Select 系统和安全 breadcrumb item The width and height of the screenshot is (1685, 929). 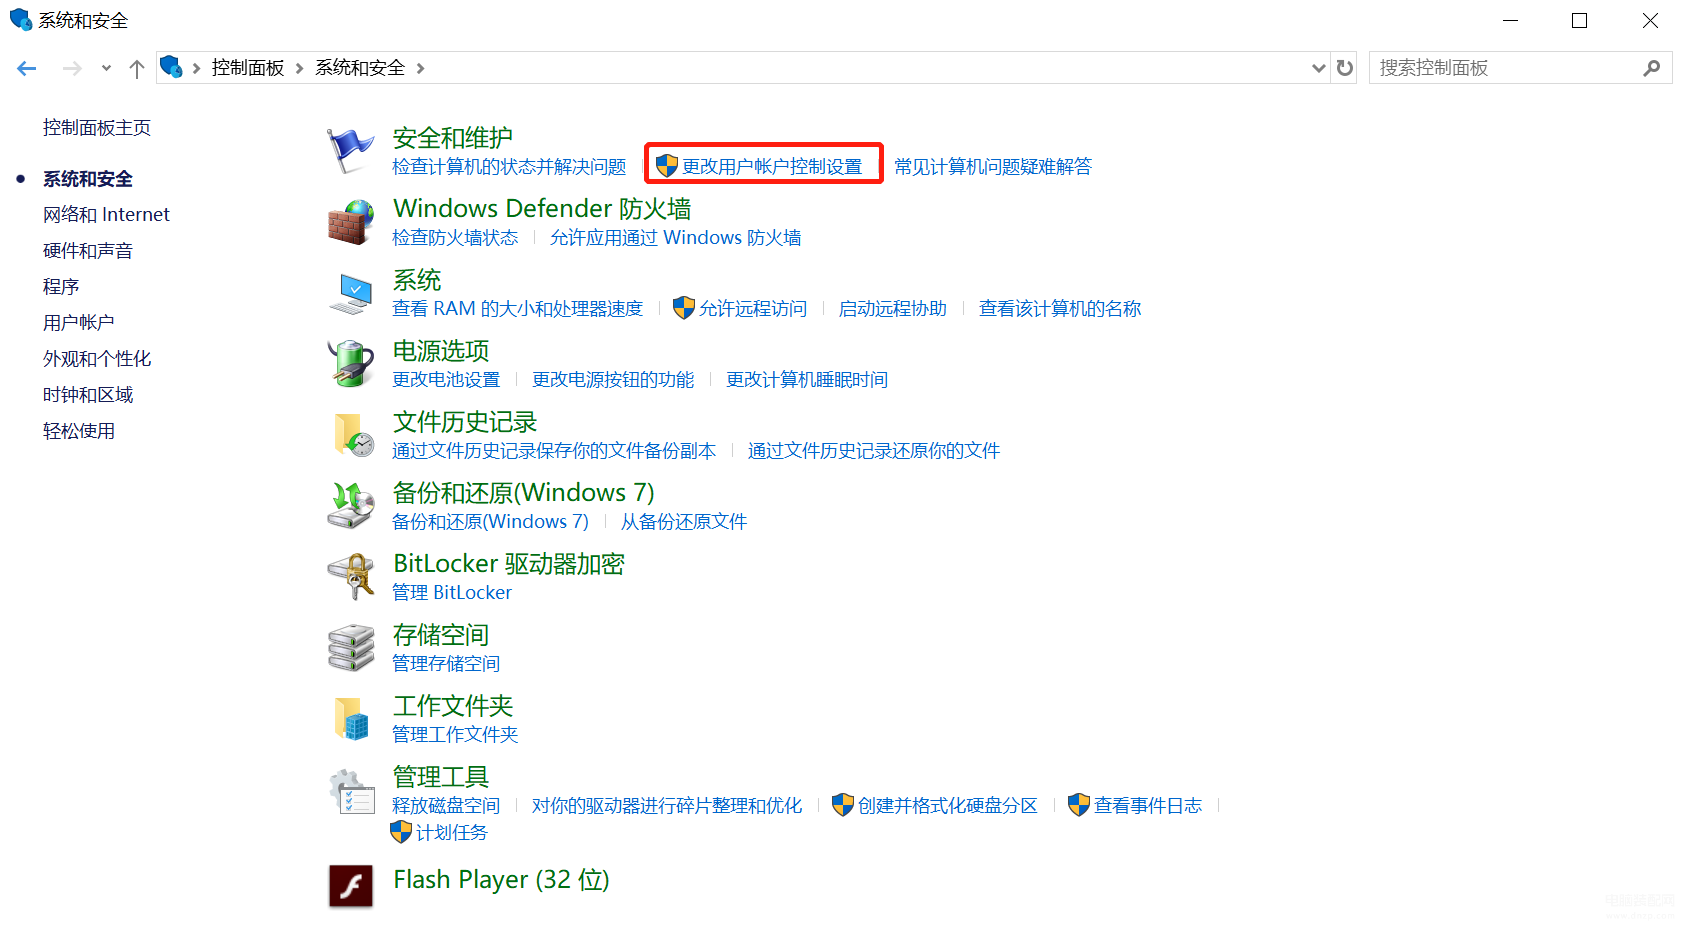point(360,67)
